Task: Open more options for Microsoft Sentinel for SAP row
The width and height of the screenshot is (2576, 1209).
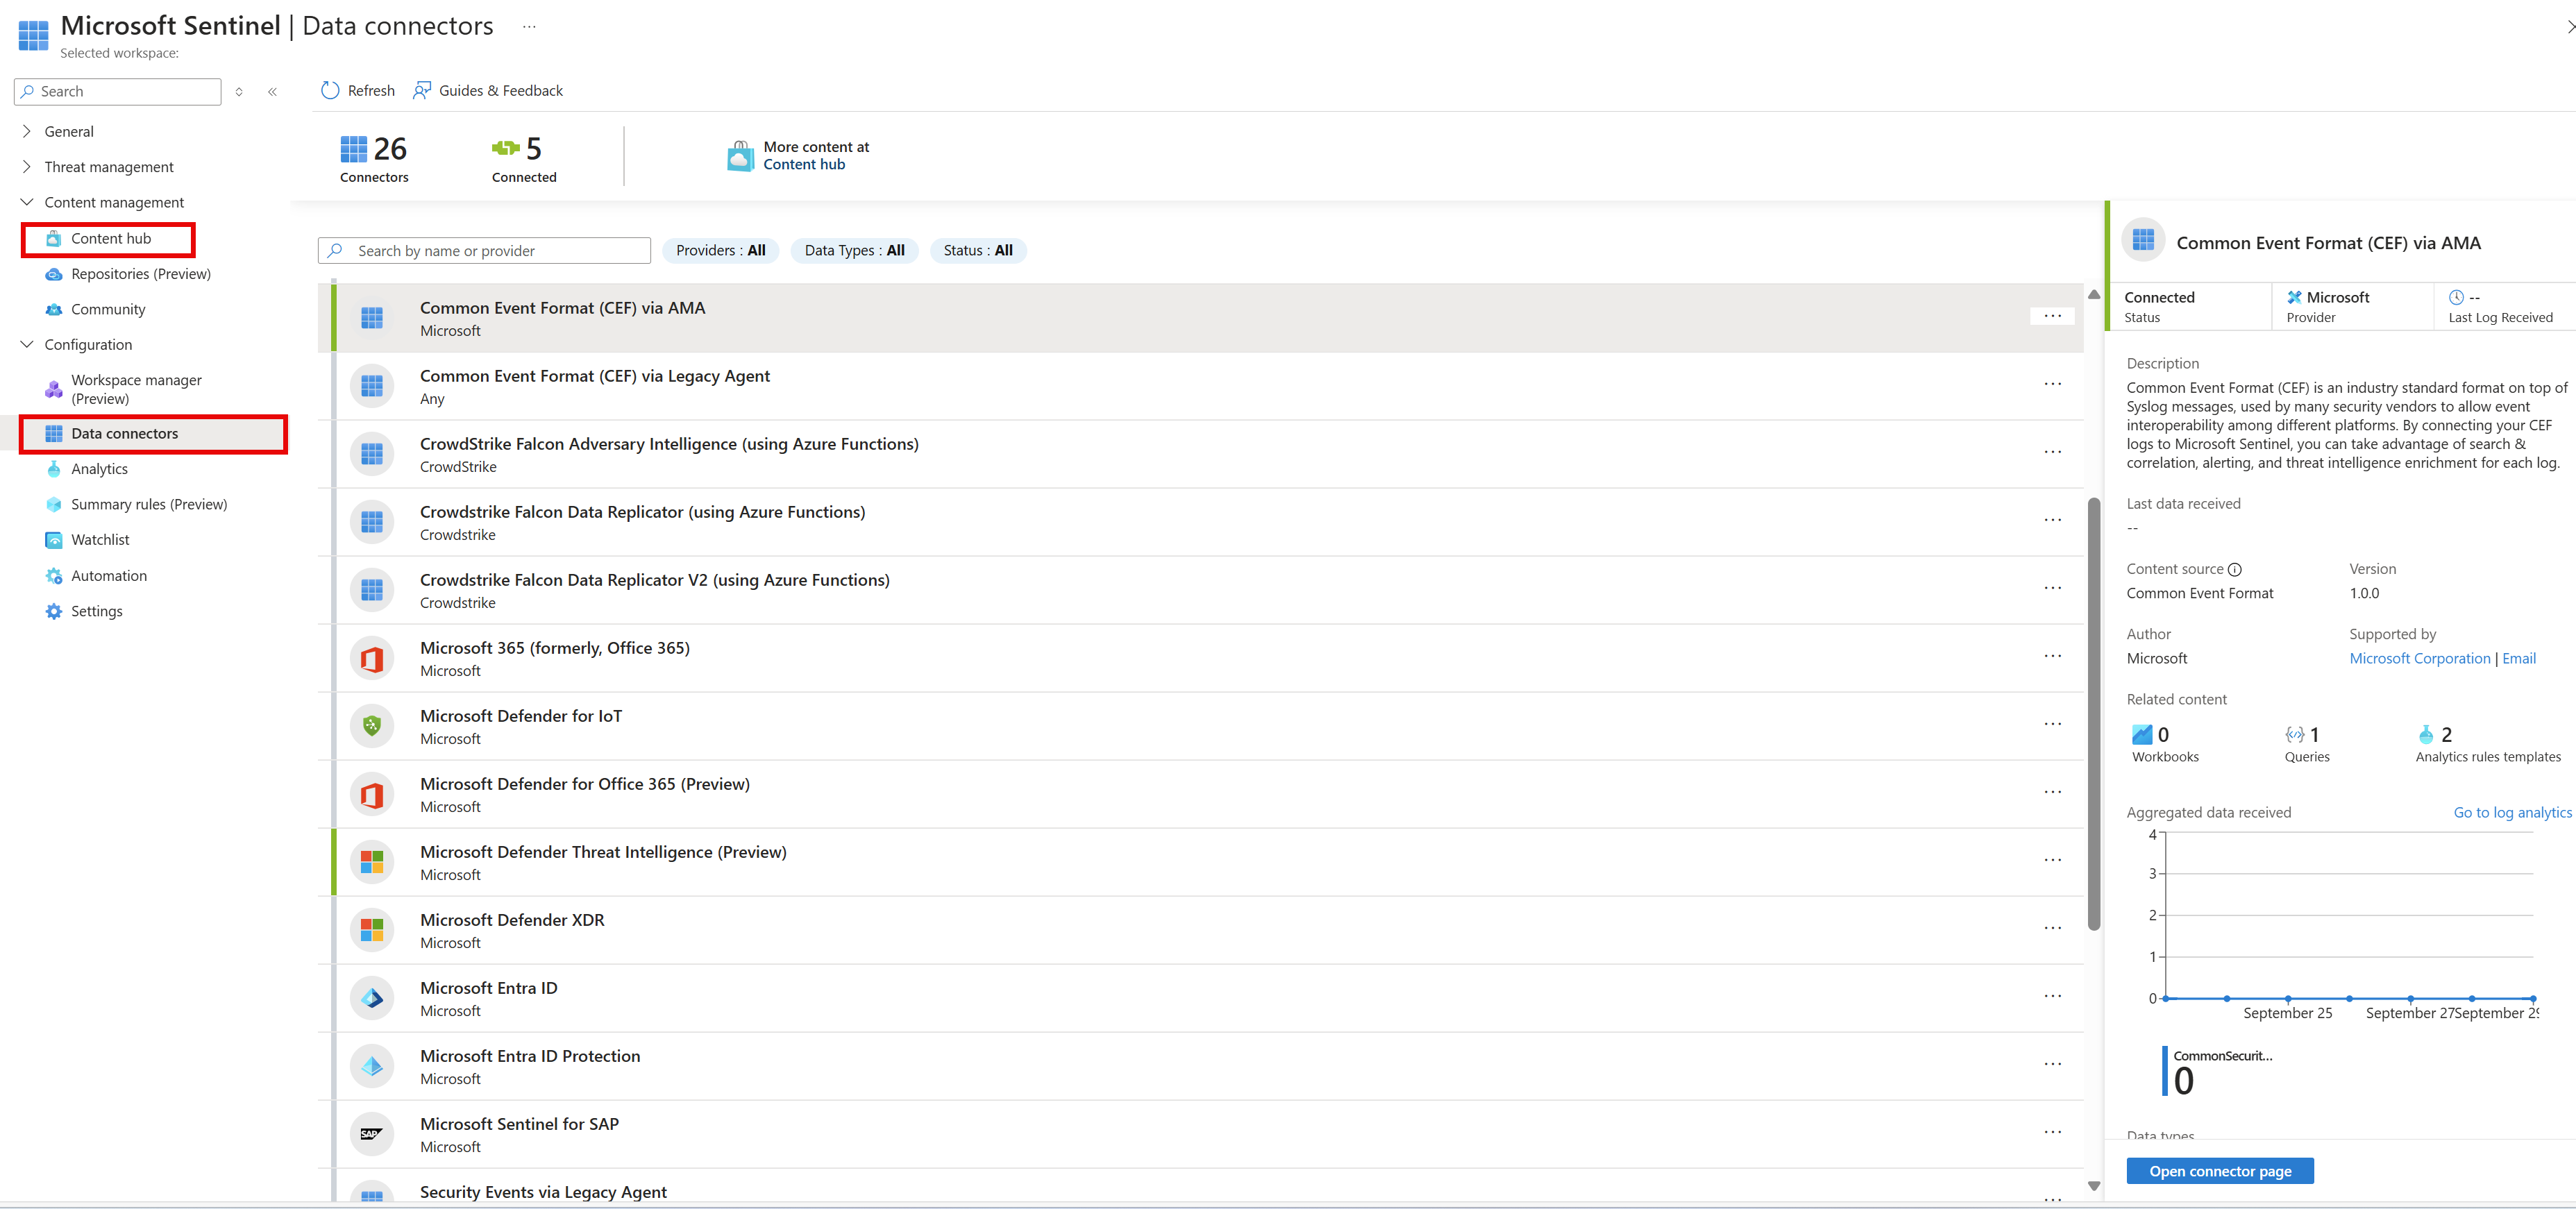Action: tap(2052, 1132)
